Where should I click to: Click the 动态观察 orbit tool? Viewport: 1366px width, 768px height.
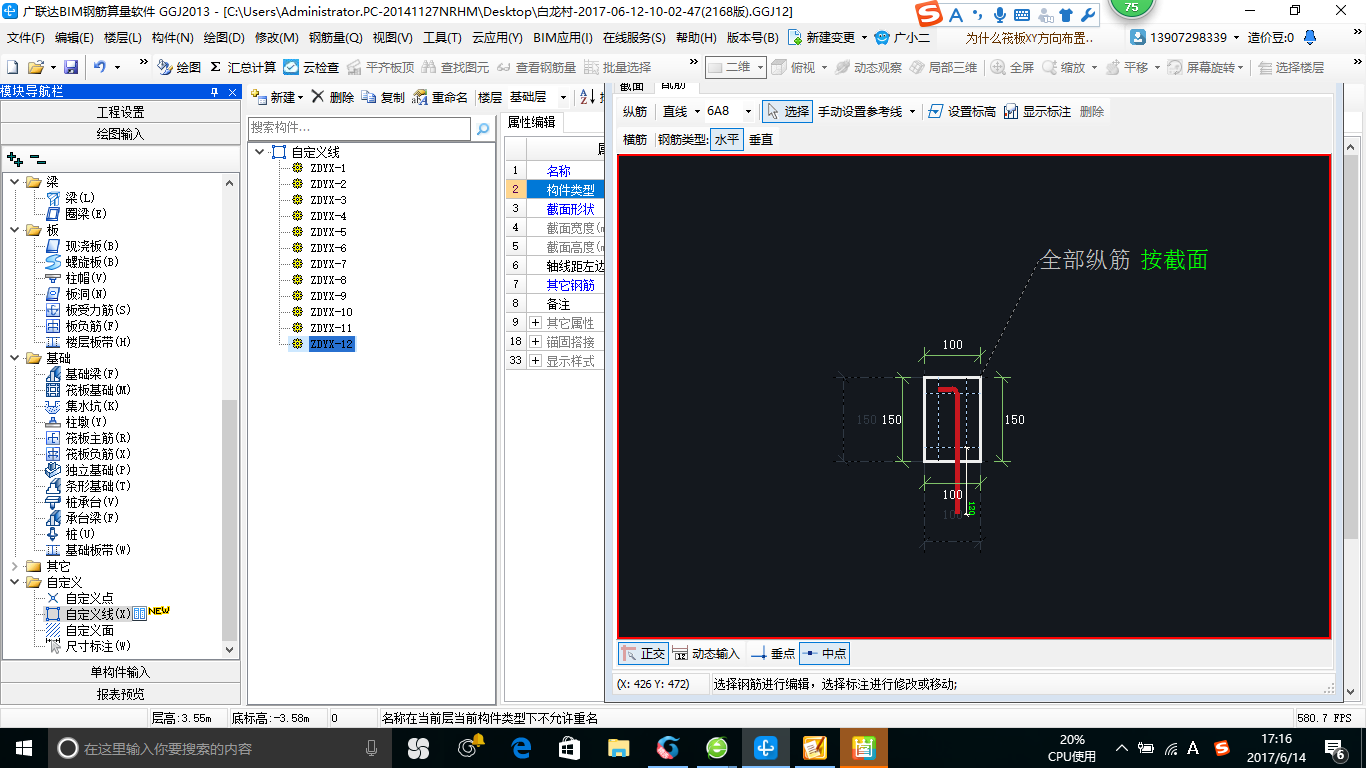869,67
